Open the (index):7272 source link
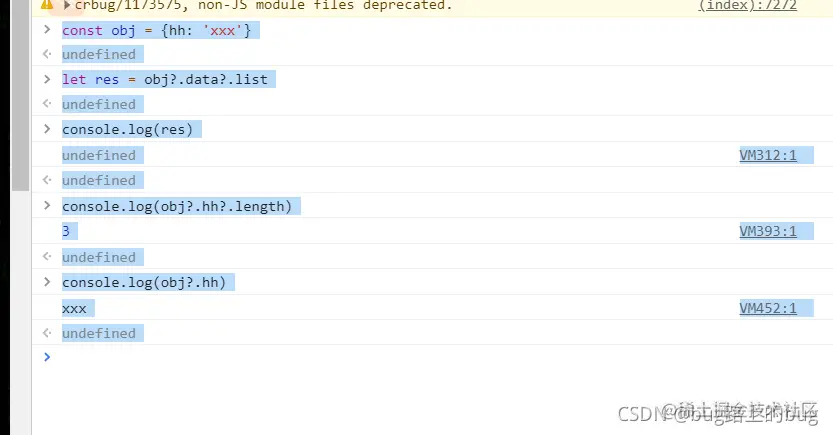 pos(747,5)
